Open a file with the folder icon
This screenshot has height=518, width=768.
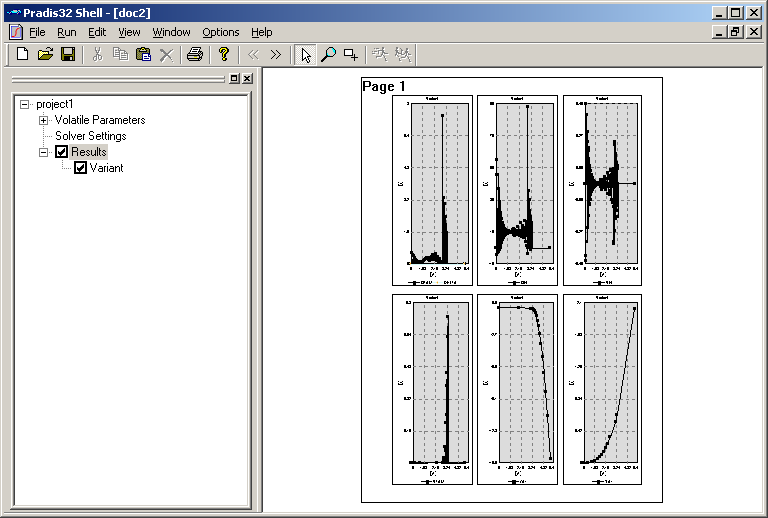point(45,54)
